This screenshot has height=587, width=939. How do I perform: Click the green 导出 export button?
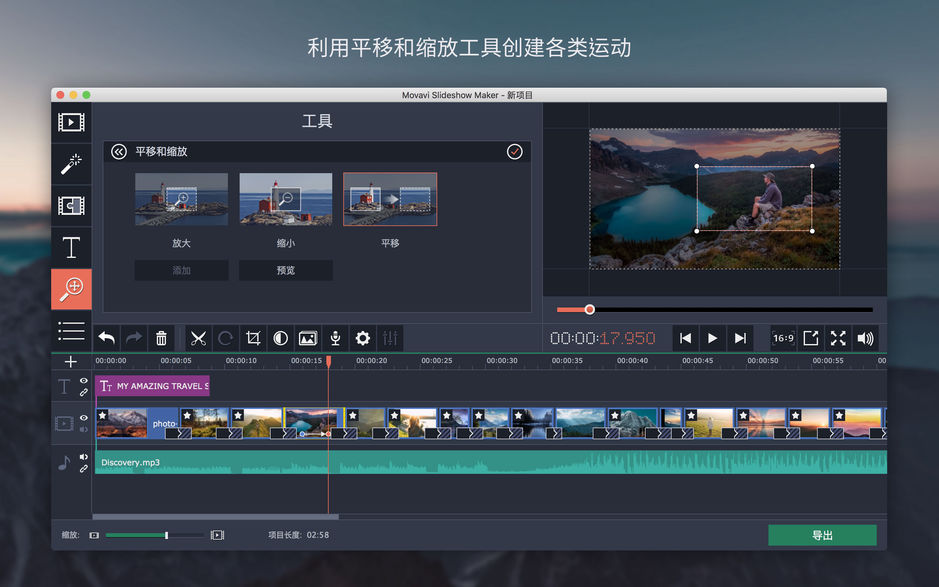click(822, 535)
